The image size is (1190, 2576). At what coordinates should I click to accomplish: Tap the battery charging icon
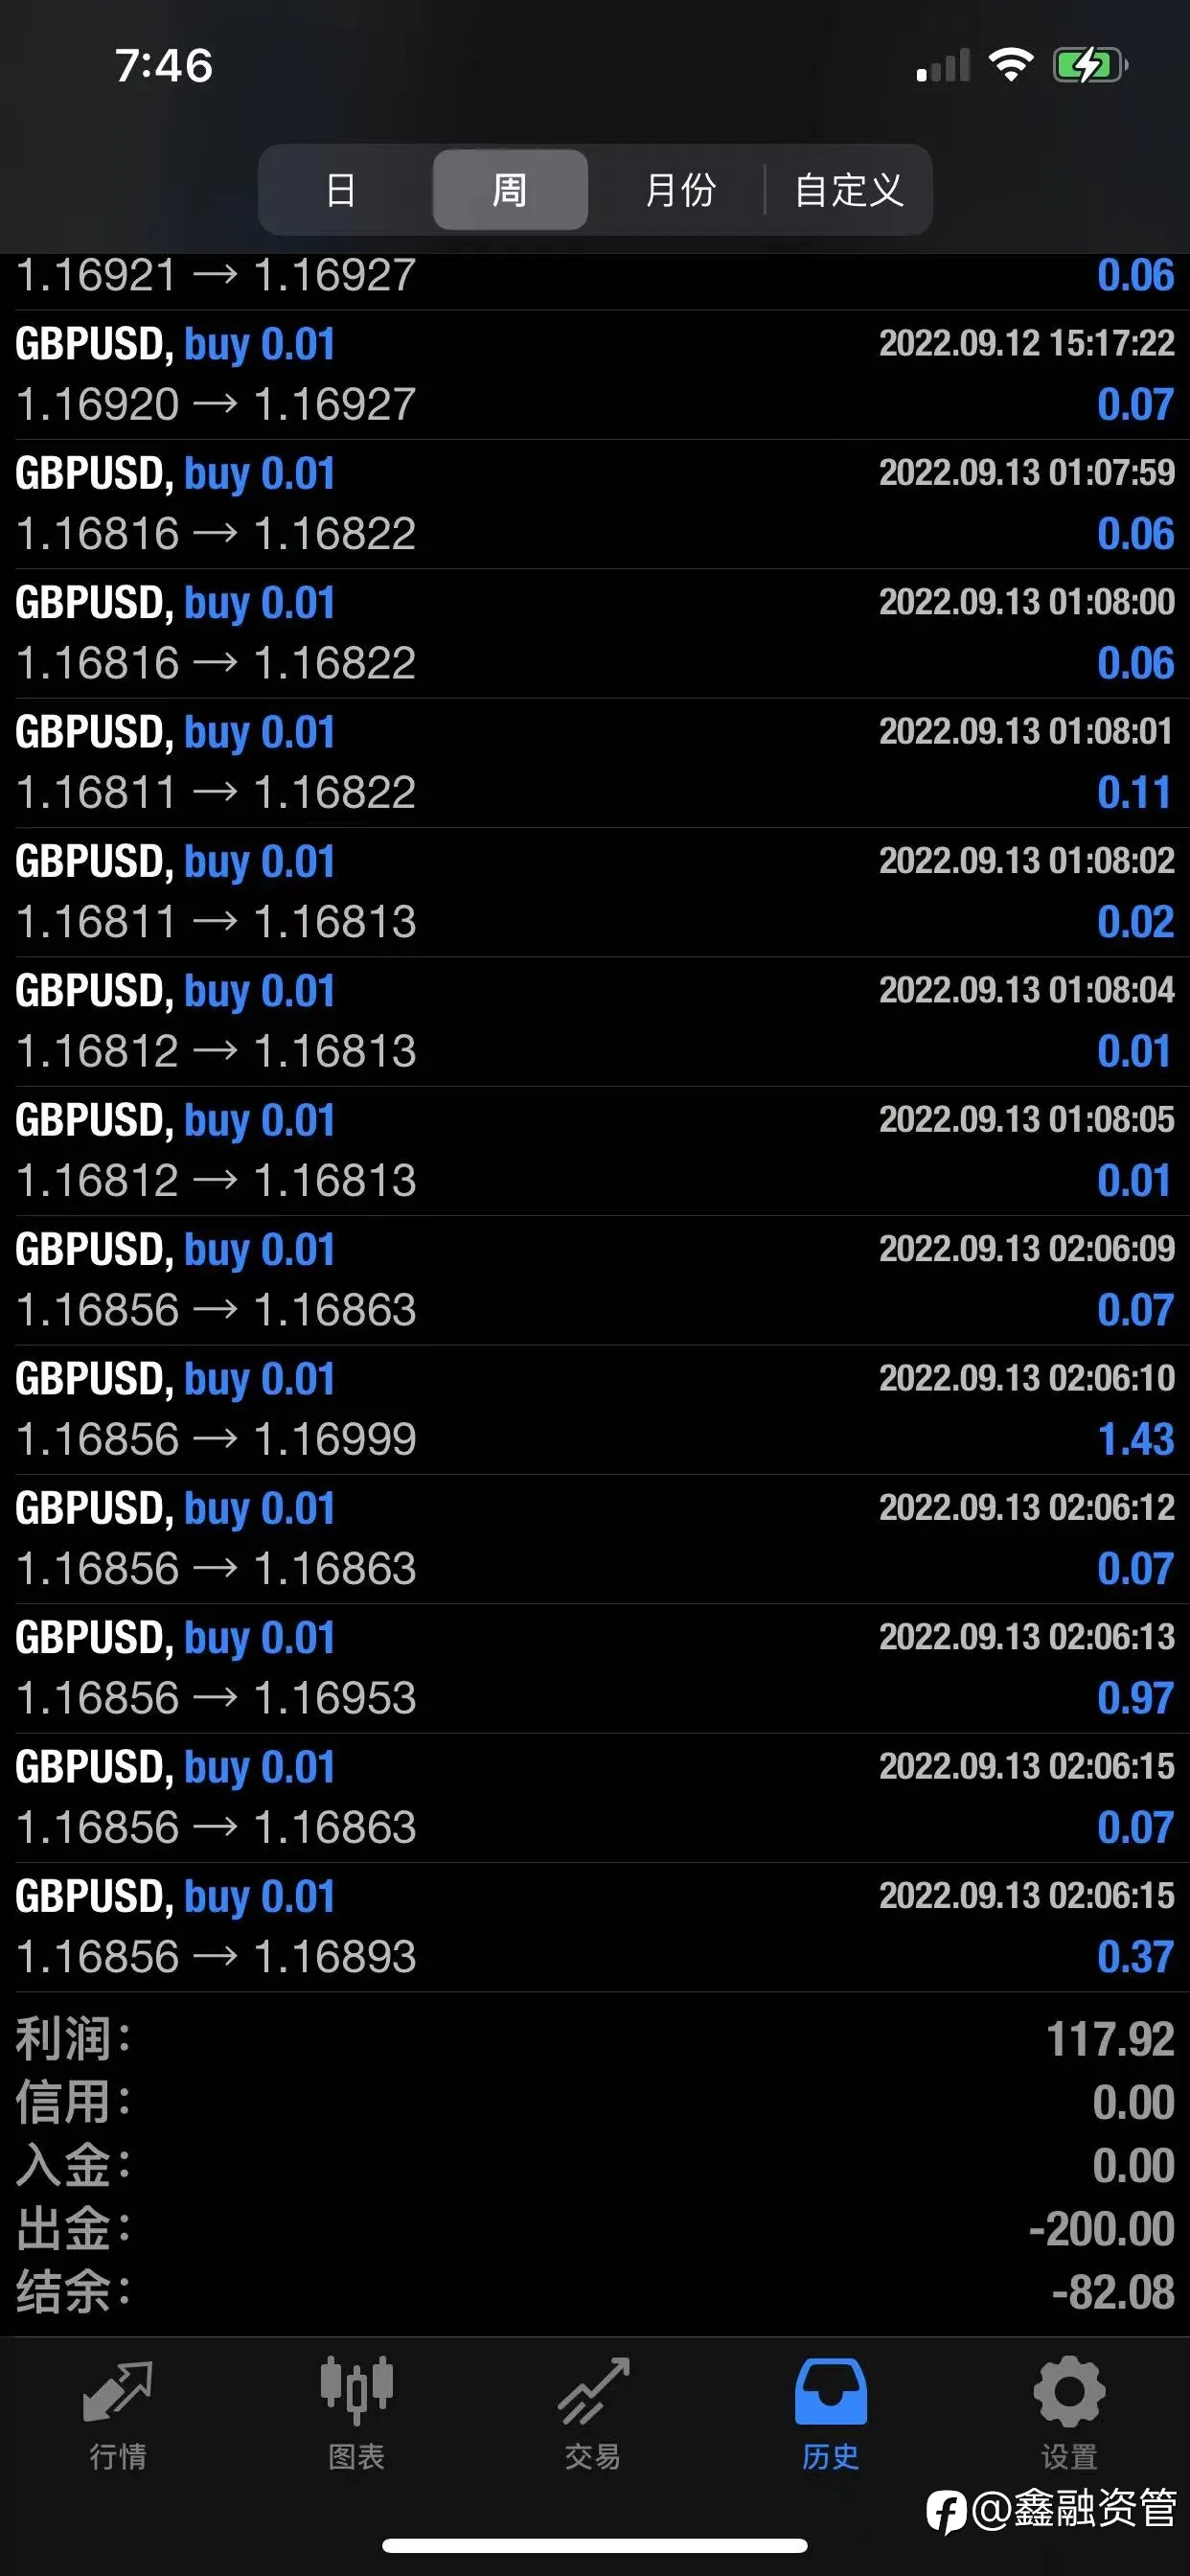(1090, 66)
